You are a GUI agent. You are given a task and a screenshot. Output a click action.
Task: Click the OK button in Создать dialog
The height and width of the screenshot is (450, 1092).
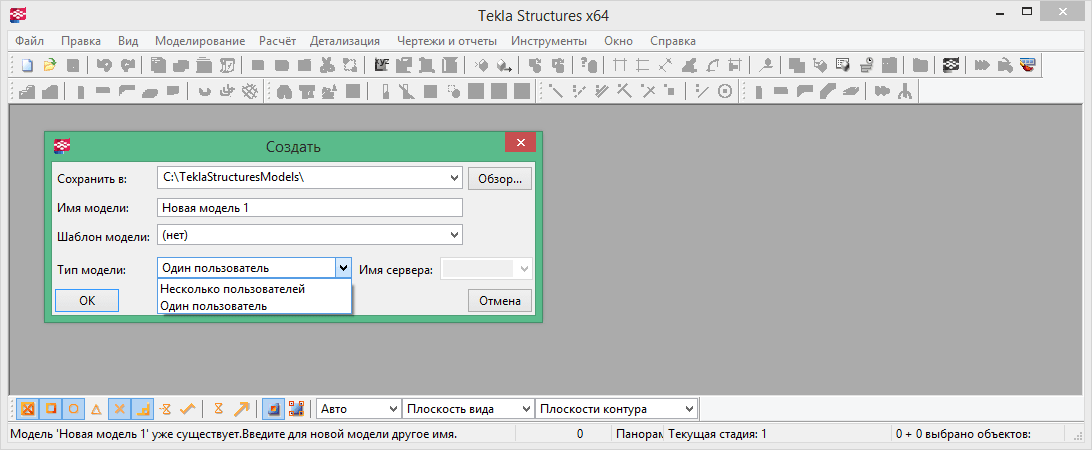87,300
